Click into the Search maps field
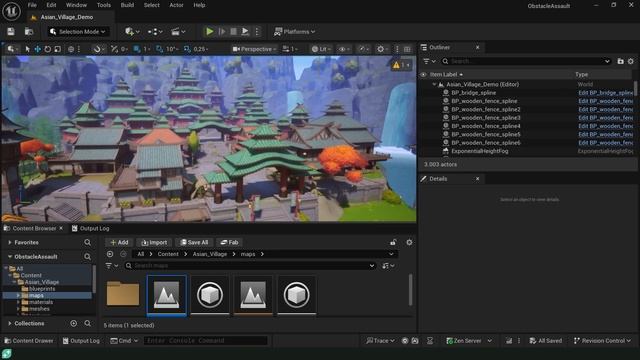640x360 pixels. [250, 266]
